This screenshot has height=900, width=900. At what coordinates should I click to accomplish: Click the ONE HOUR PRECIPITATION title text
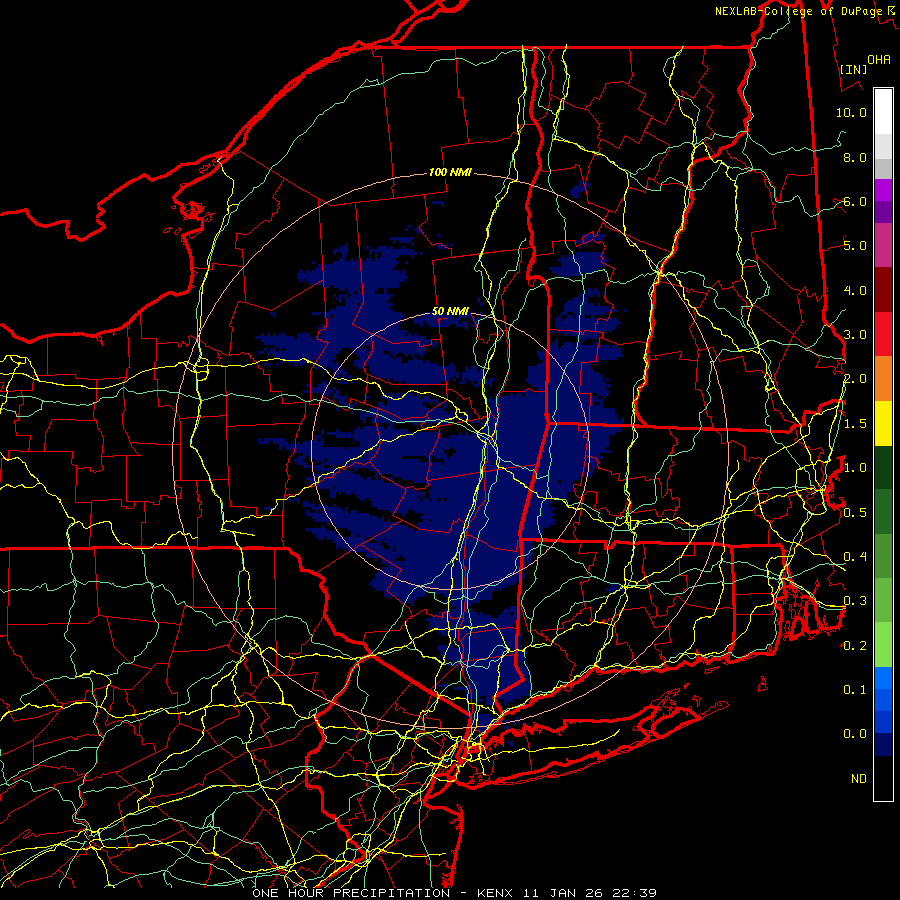coord(351,893)
